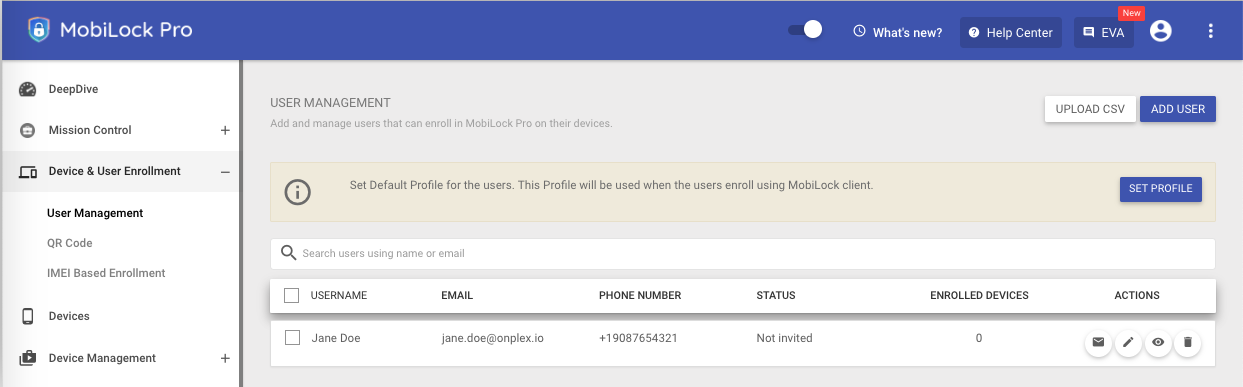The width and height of the screenshot is (1243, 387).
Task: Expand the Device Management section
Action: (x=225, y=358)
